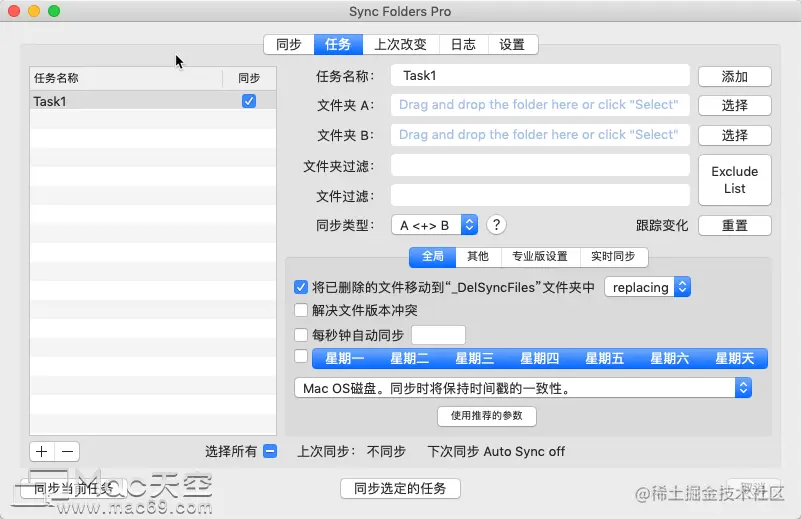Open the 上次改变 tab
Viewport: 801px width, 519px height.
tap(400, 44)
